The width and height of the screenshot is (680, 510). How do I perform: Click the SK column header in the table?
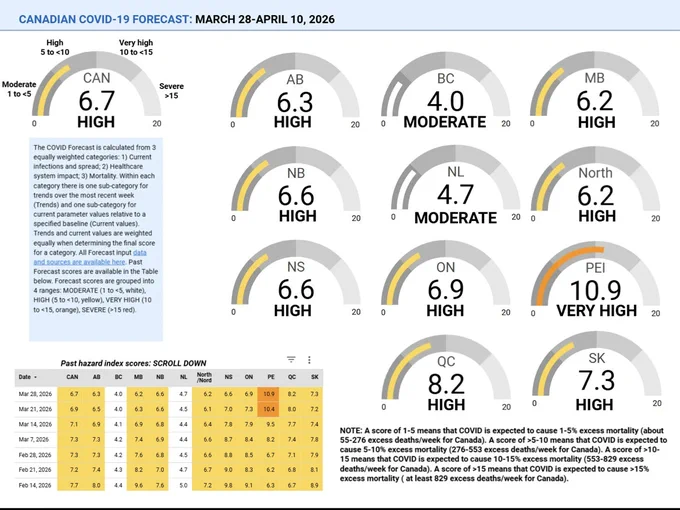(x=315, y=377)
